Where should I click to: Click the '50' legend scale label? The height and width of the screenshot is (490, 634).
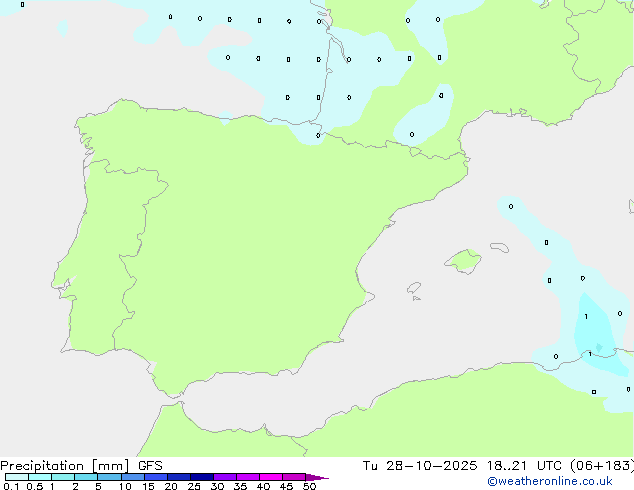click(309, 486)
